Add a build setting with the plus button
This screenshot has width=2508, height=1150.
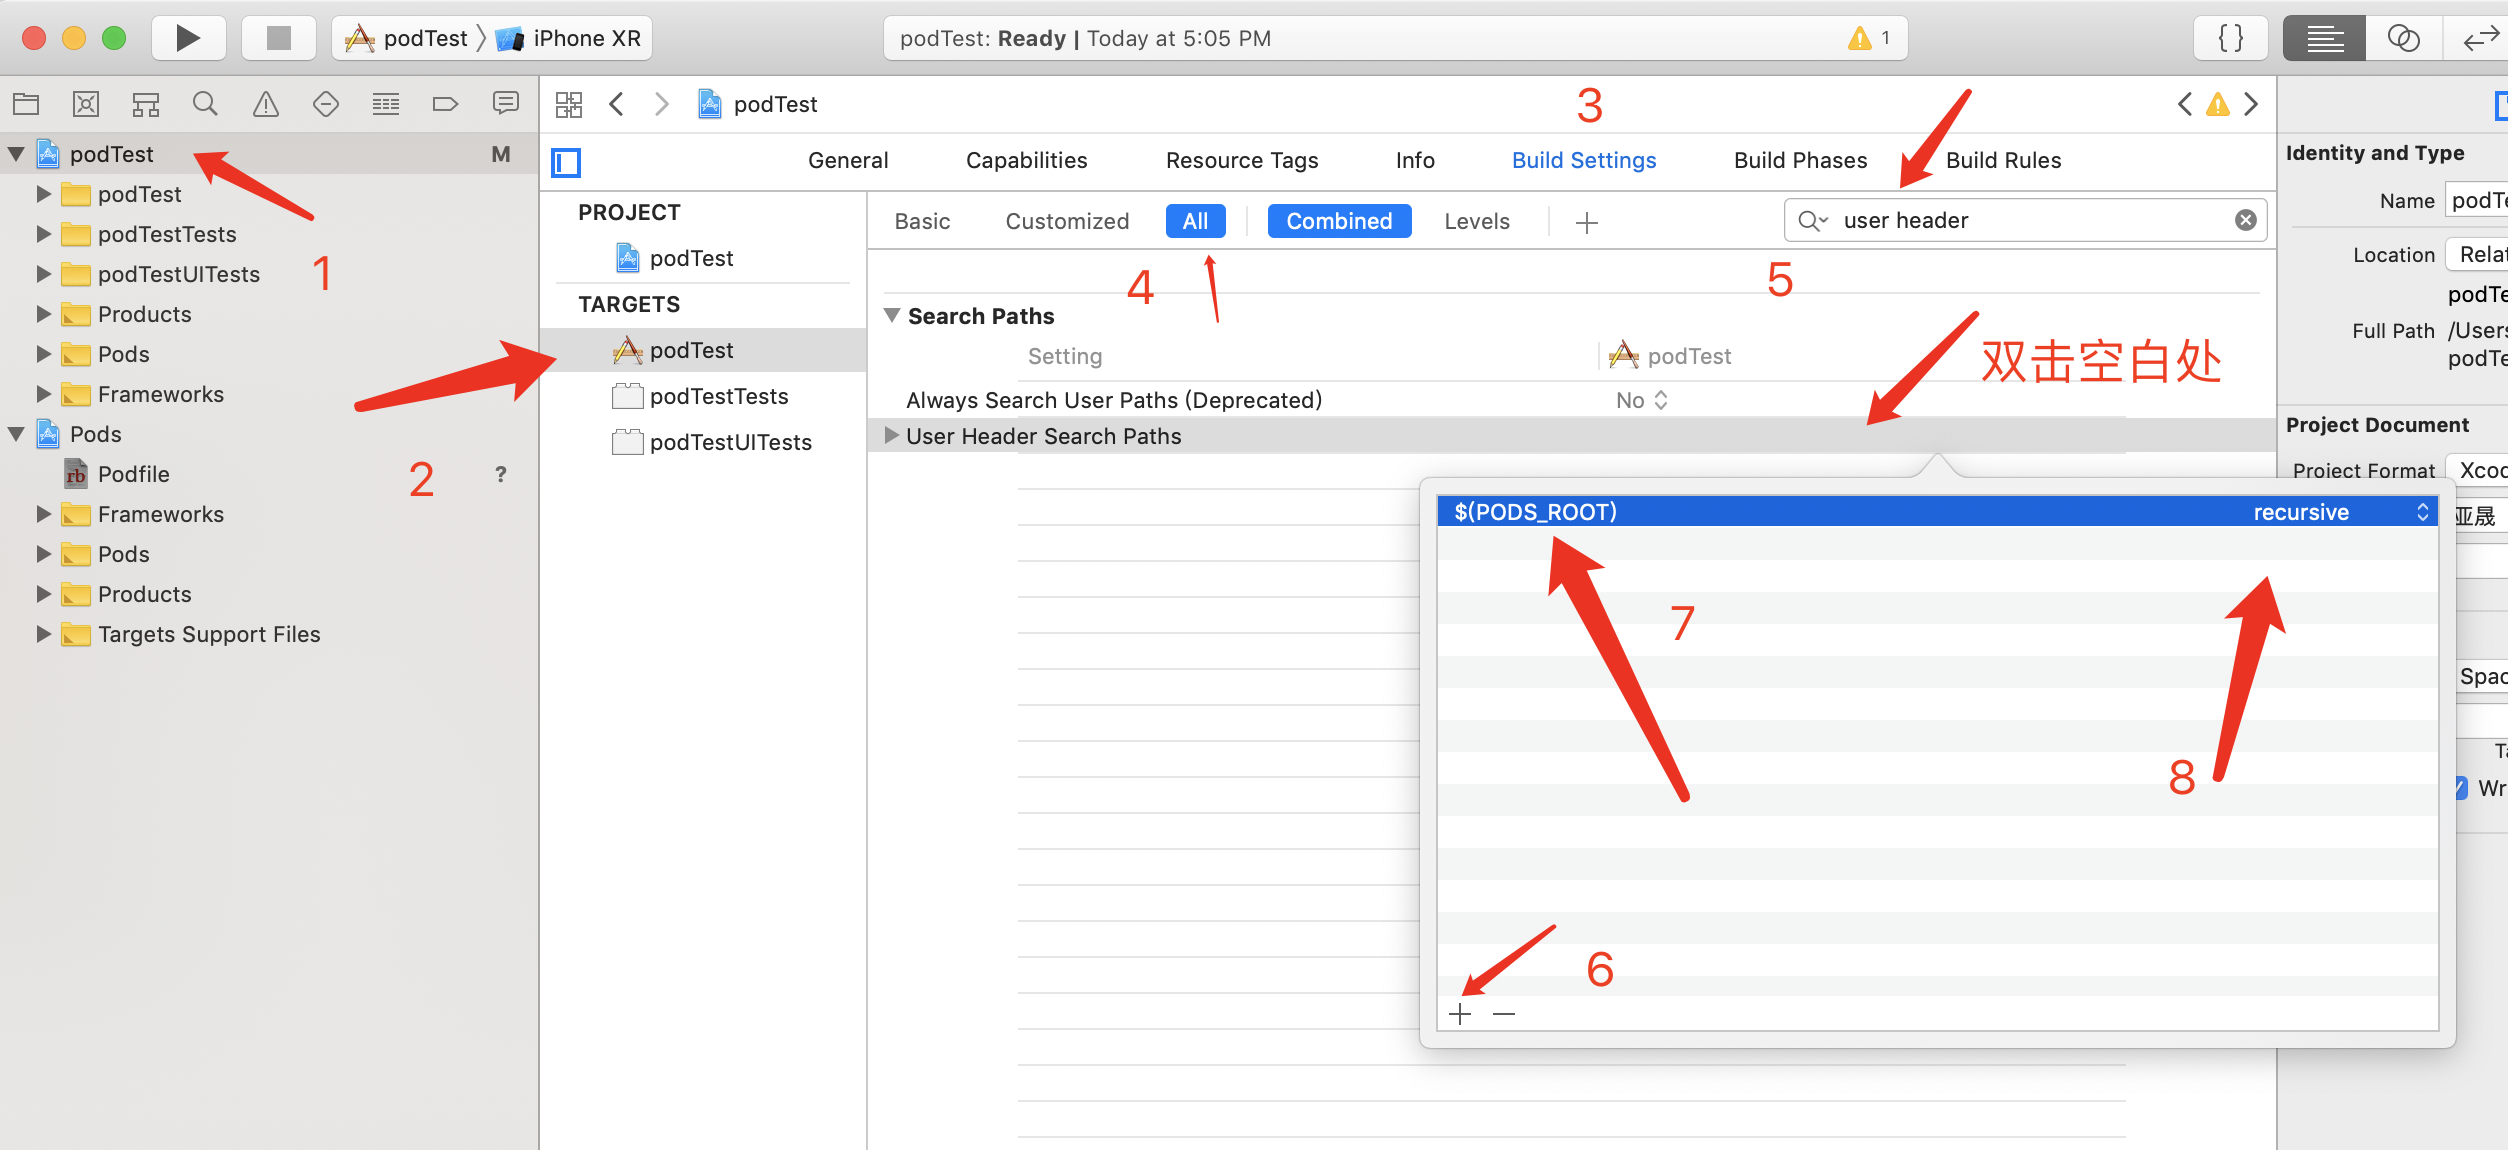coord(1586,222)
